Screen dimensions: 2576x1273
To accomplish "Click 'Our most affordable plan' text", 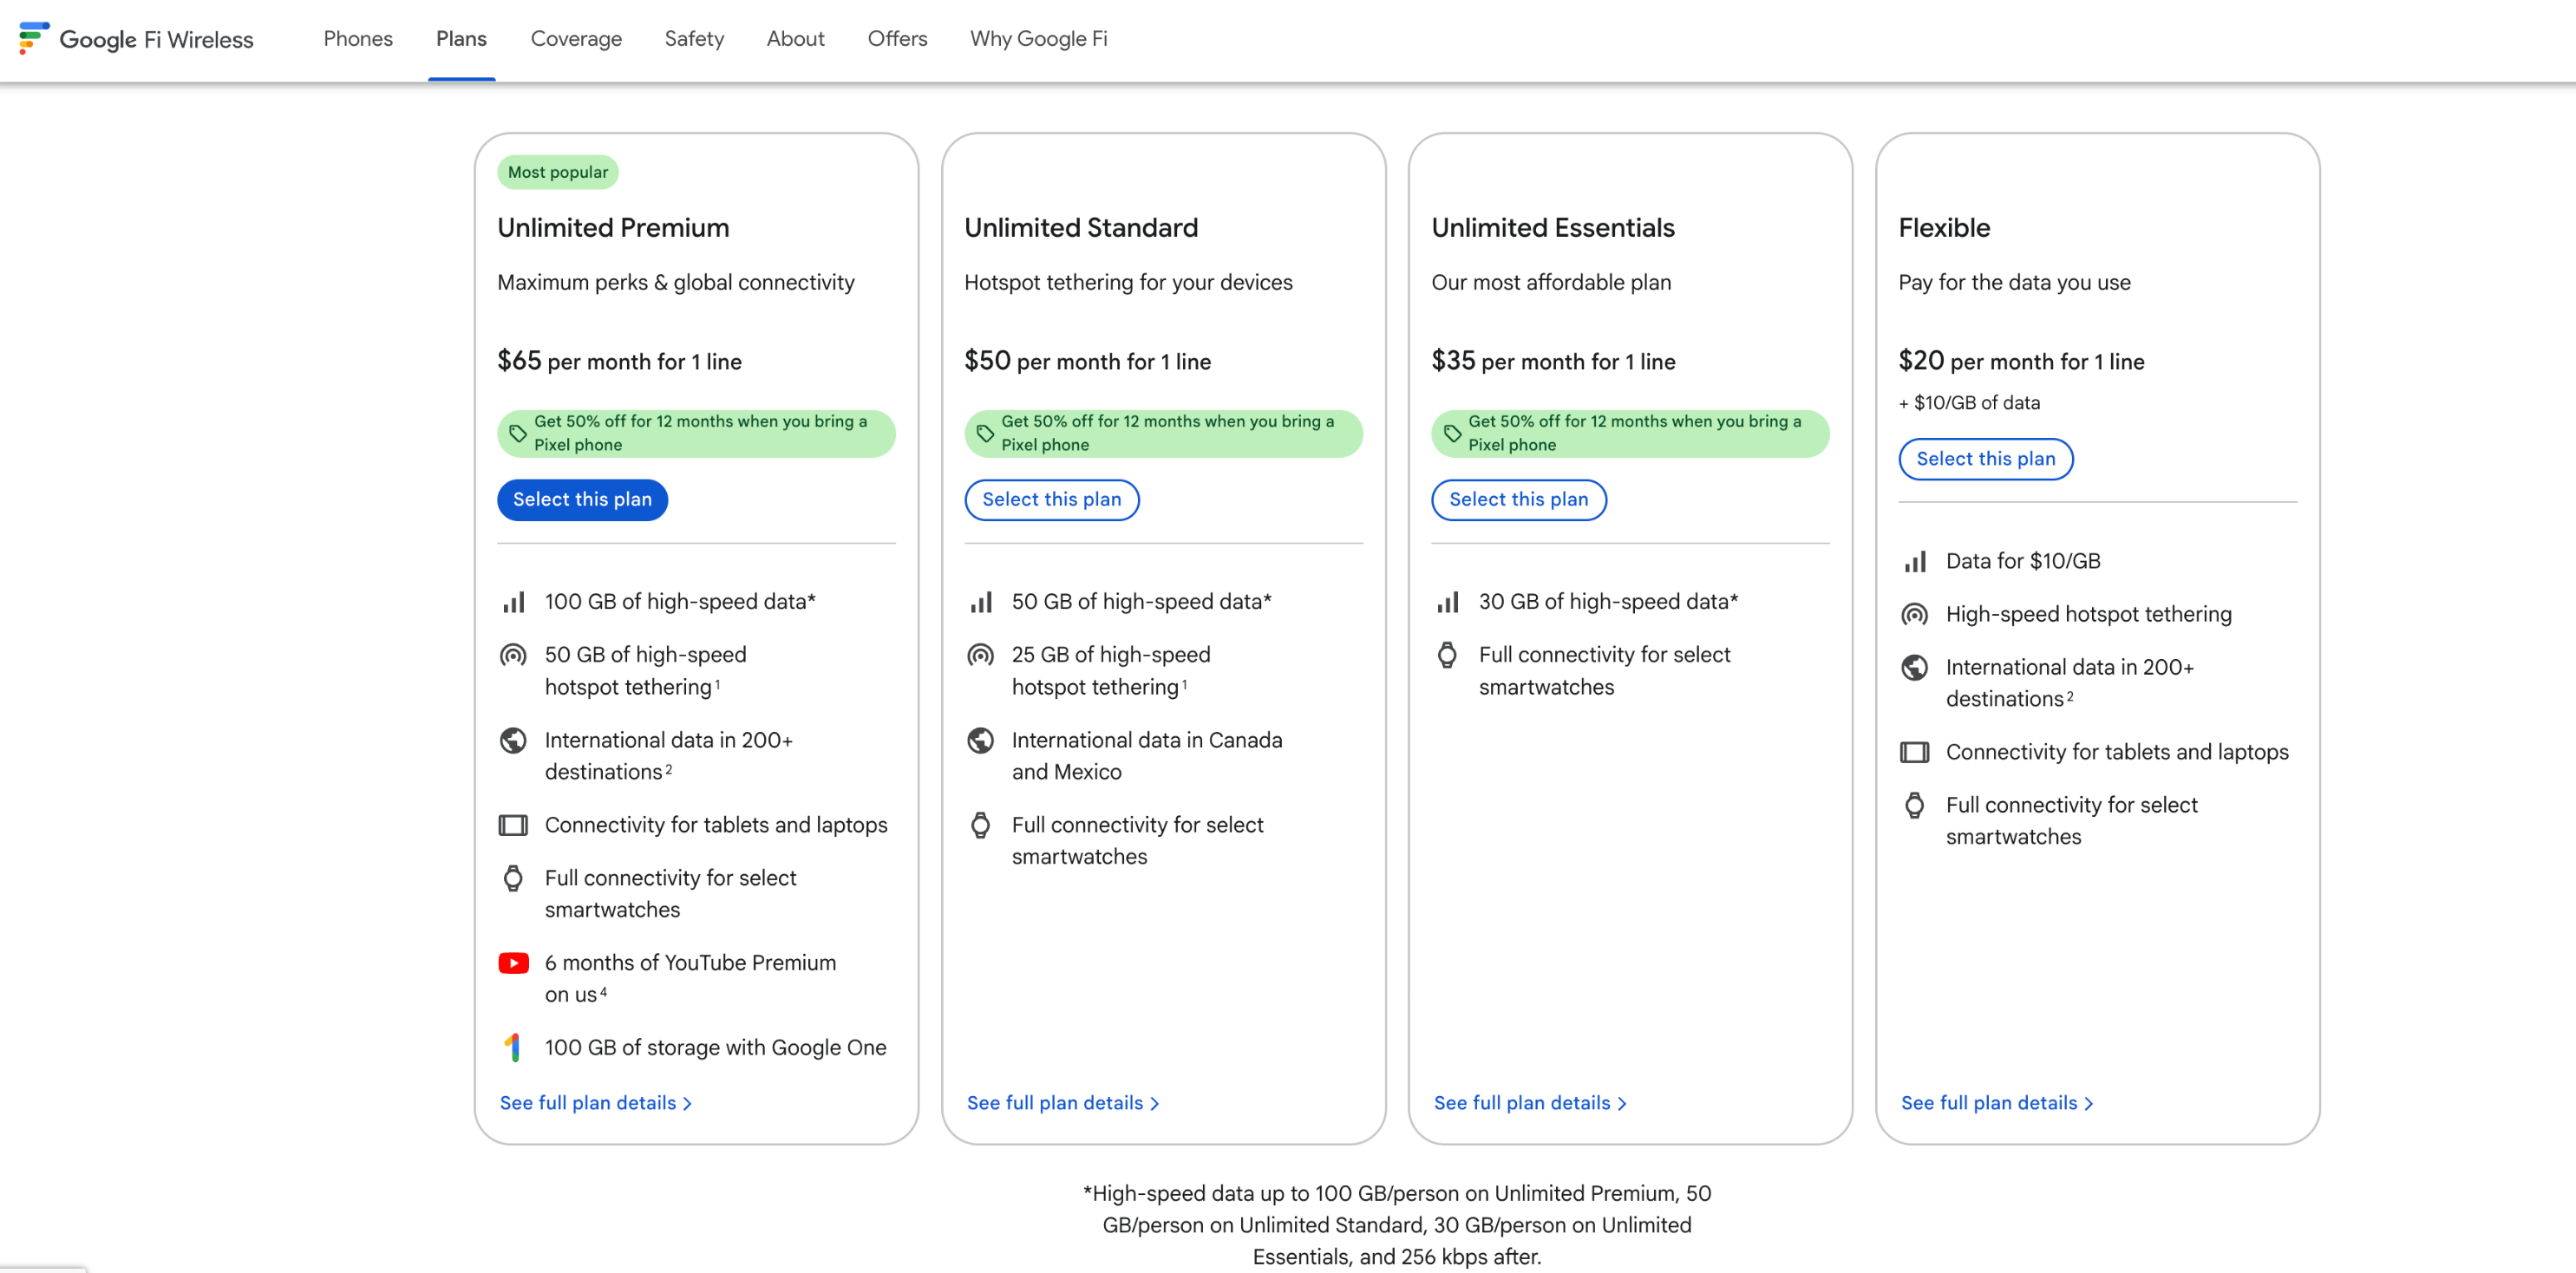I will click(1551, 283).
